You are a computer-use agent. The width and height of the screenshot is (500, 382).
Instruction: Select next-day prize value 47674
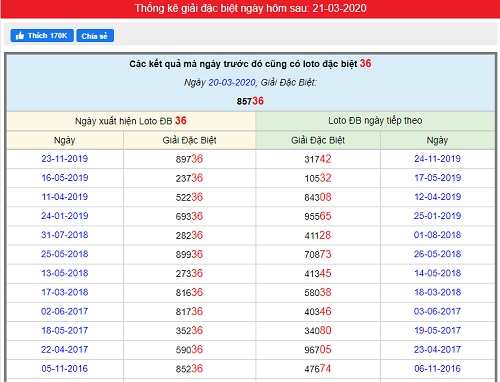click(318, 369)
